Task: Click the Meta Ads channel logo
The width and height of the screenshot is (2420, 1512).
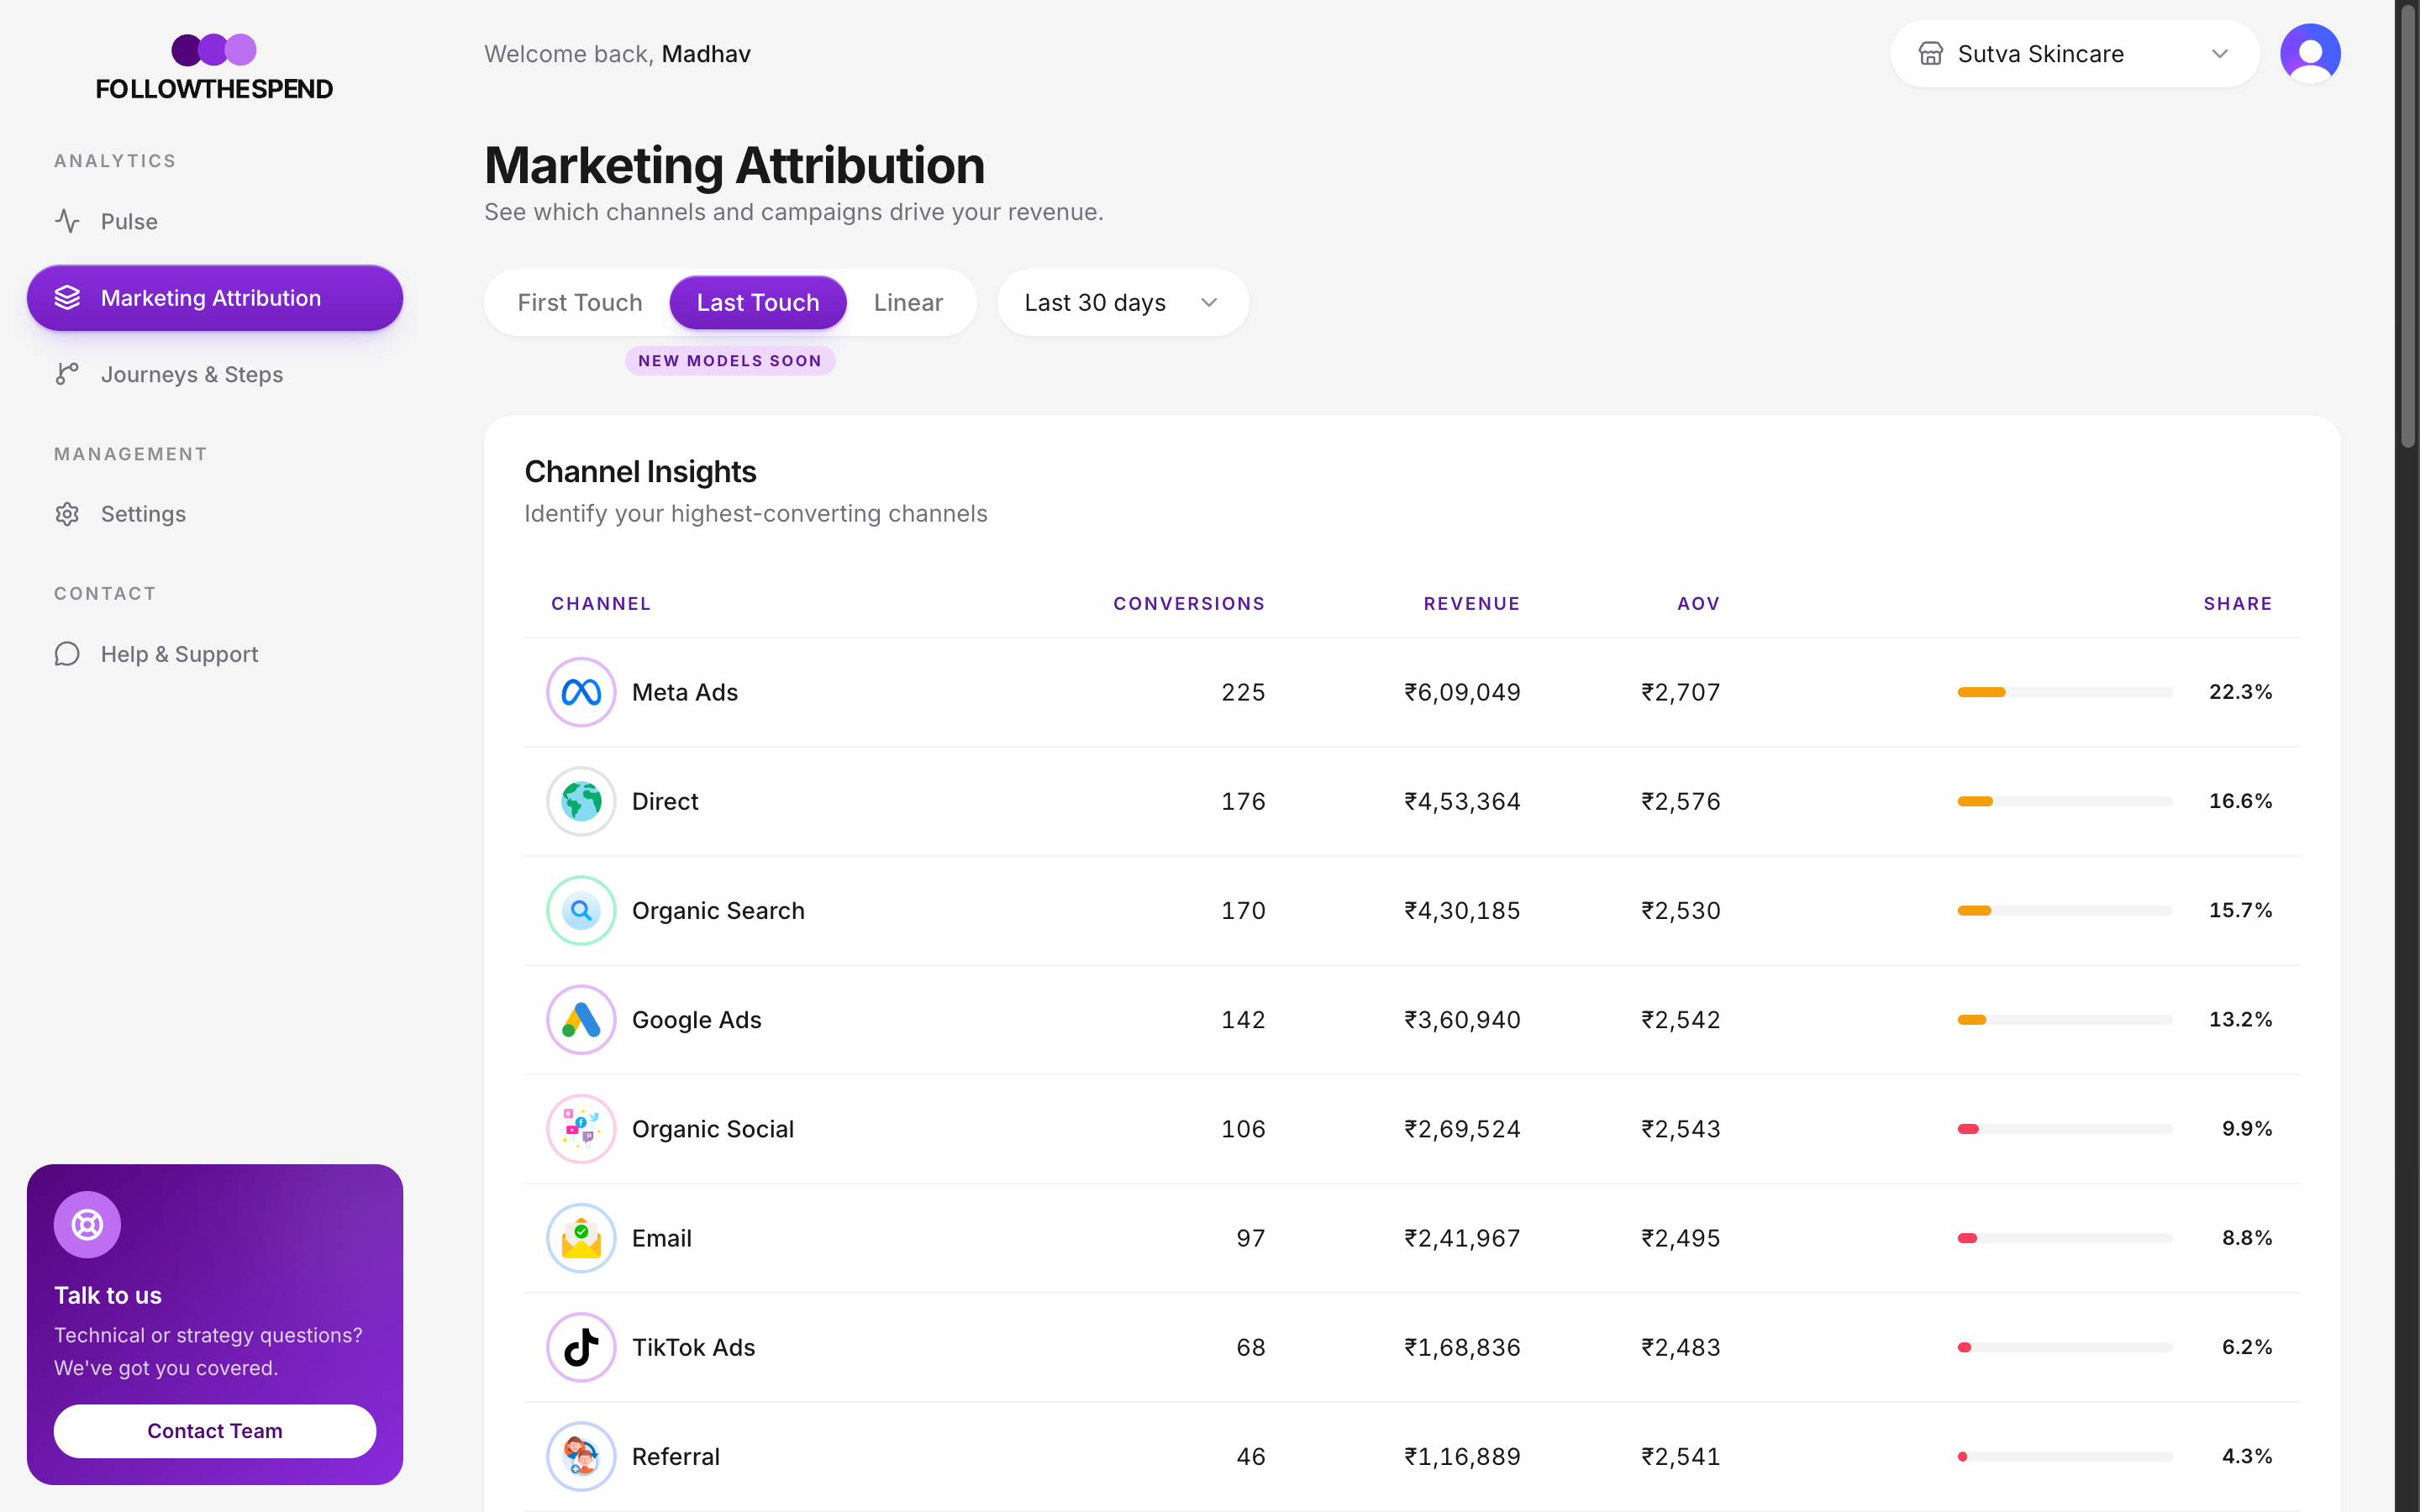Action: [581, 692]
